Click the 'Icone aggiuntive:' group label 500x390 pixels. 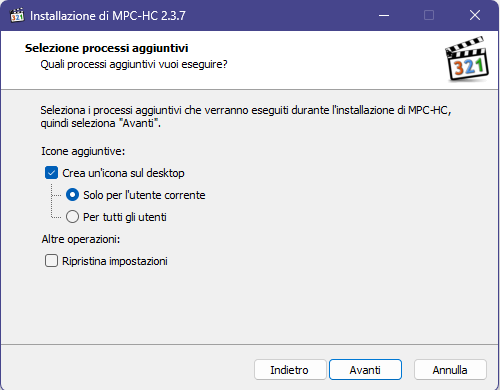tap(83, 151)
